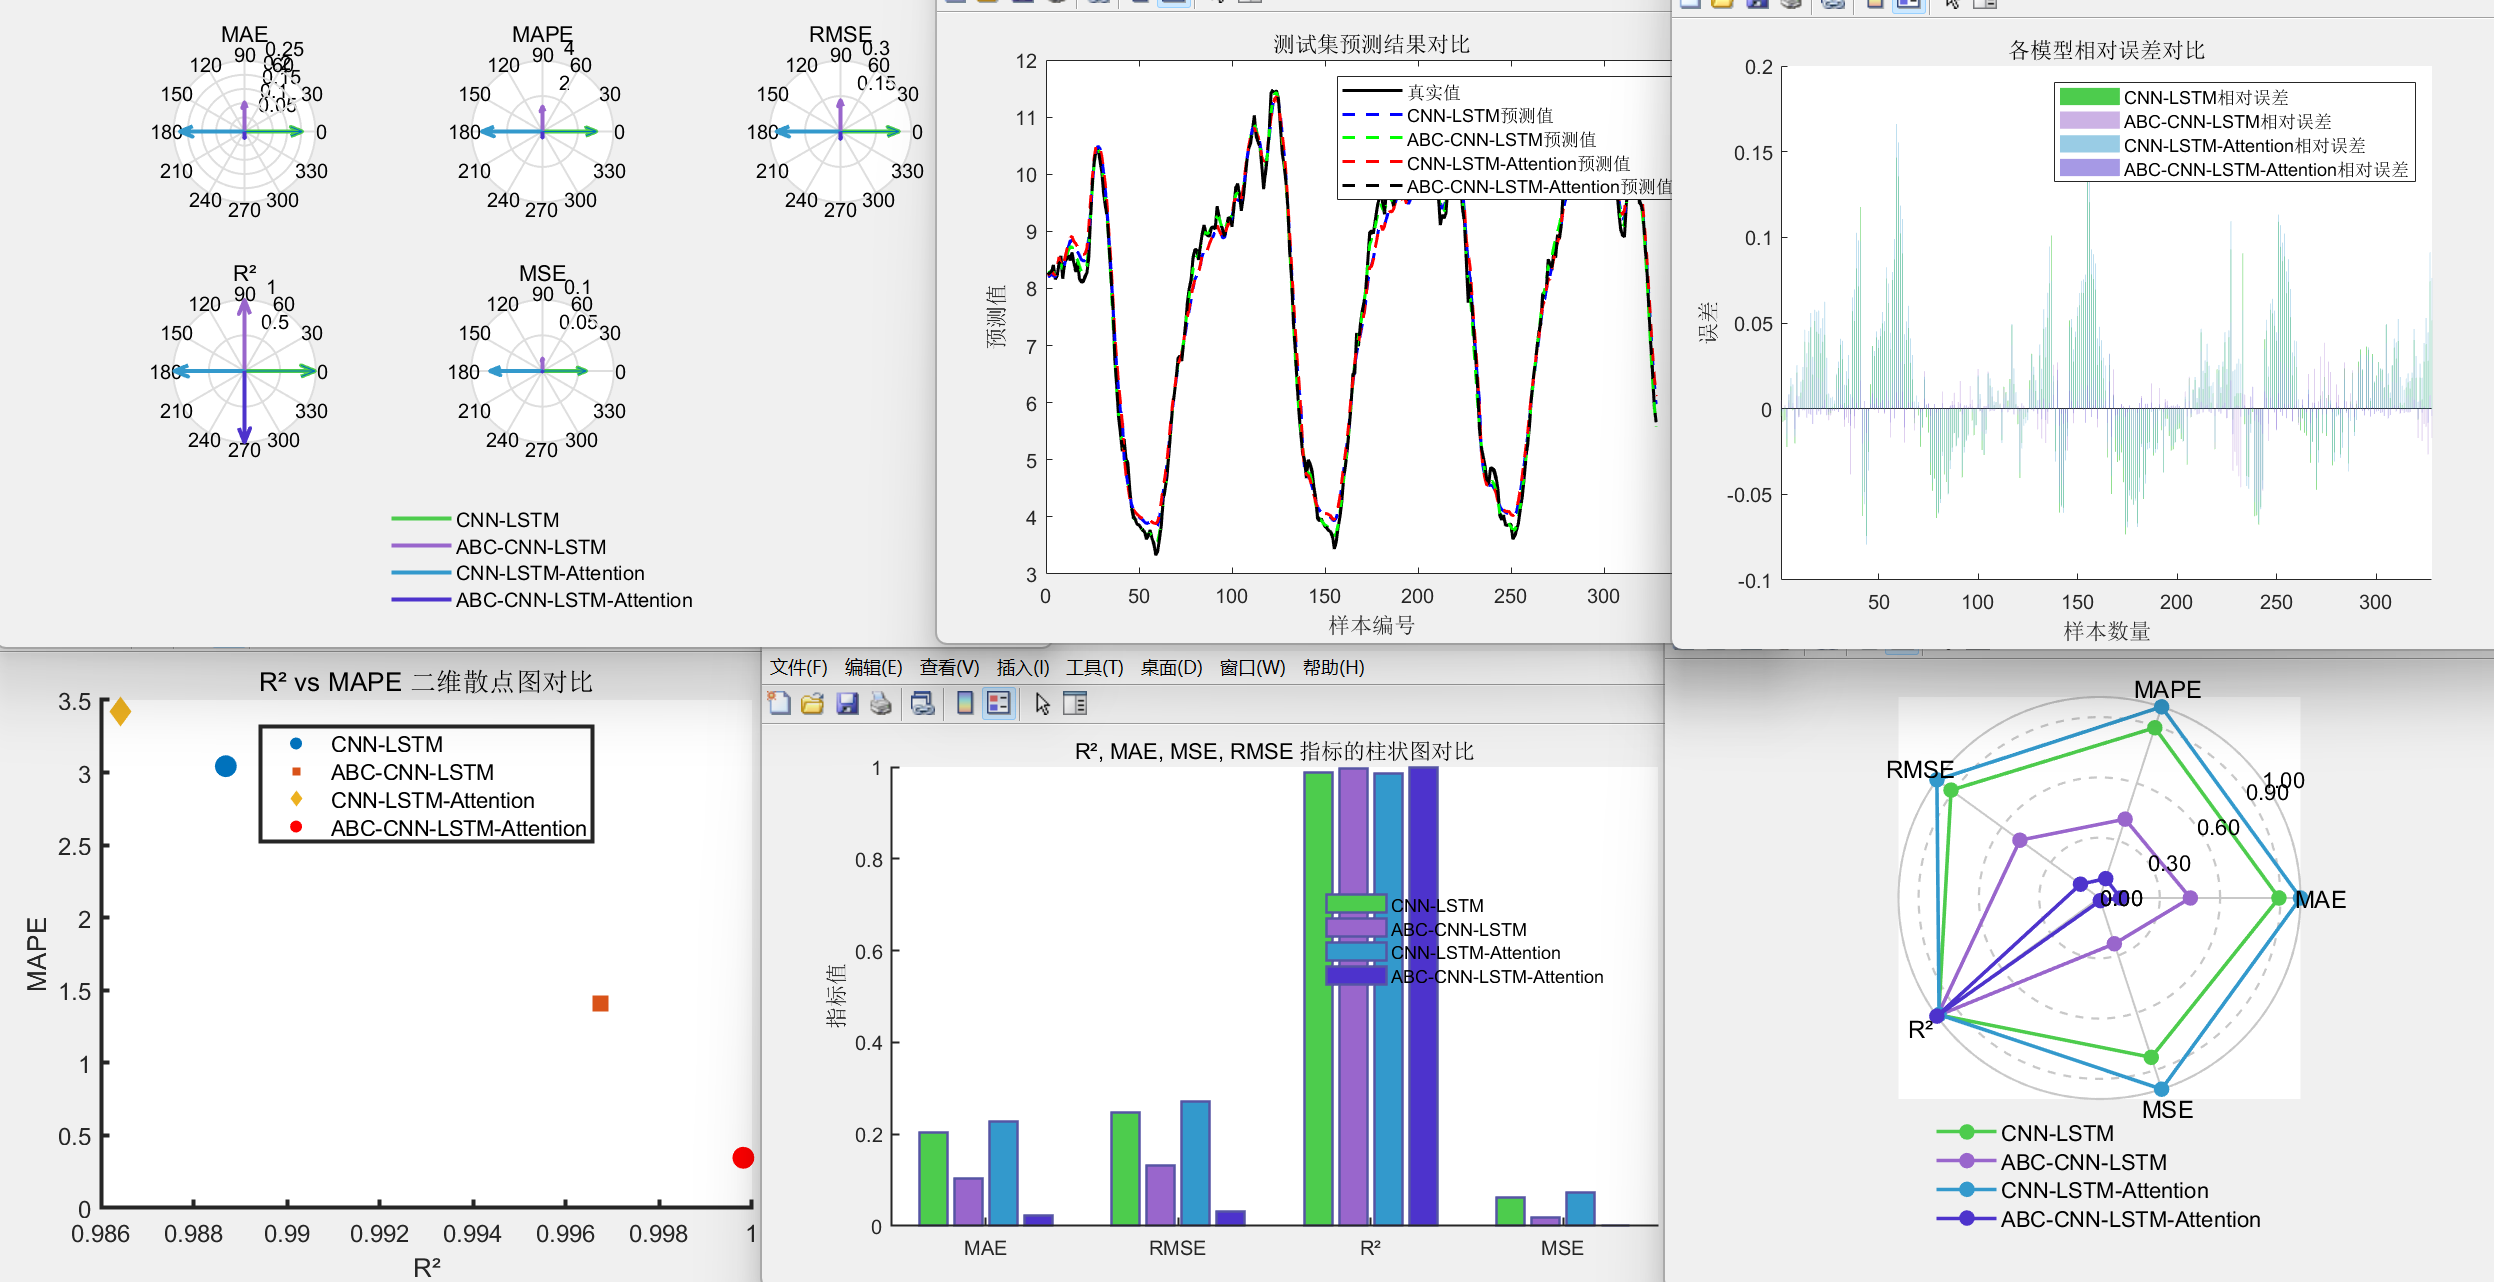
Task: Open a file with the folder icon
Action: (813, 704)
